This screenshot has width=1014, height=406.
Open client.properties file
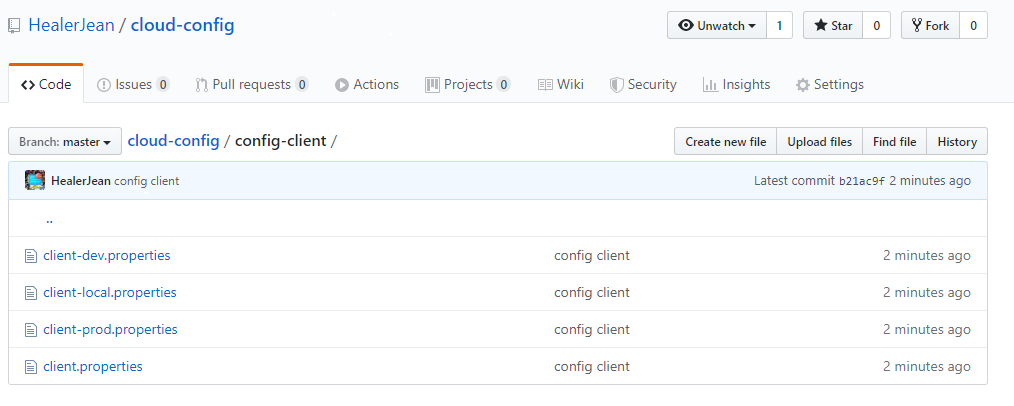coord(92,367)
